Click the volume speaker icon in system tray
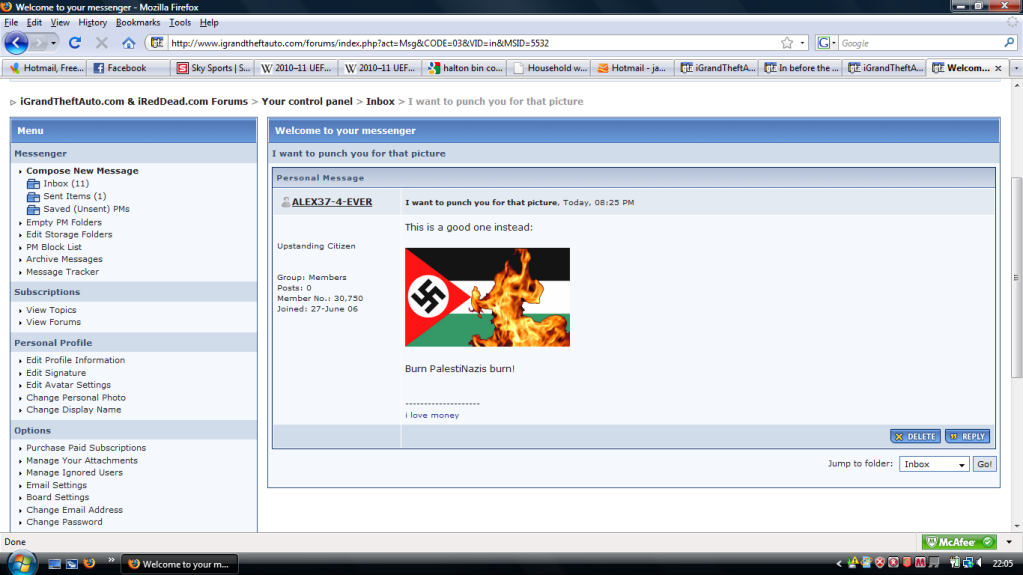 tap(979, 563)
